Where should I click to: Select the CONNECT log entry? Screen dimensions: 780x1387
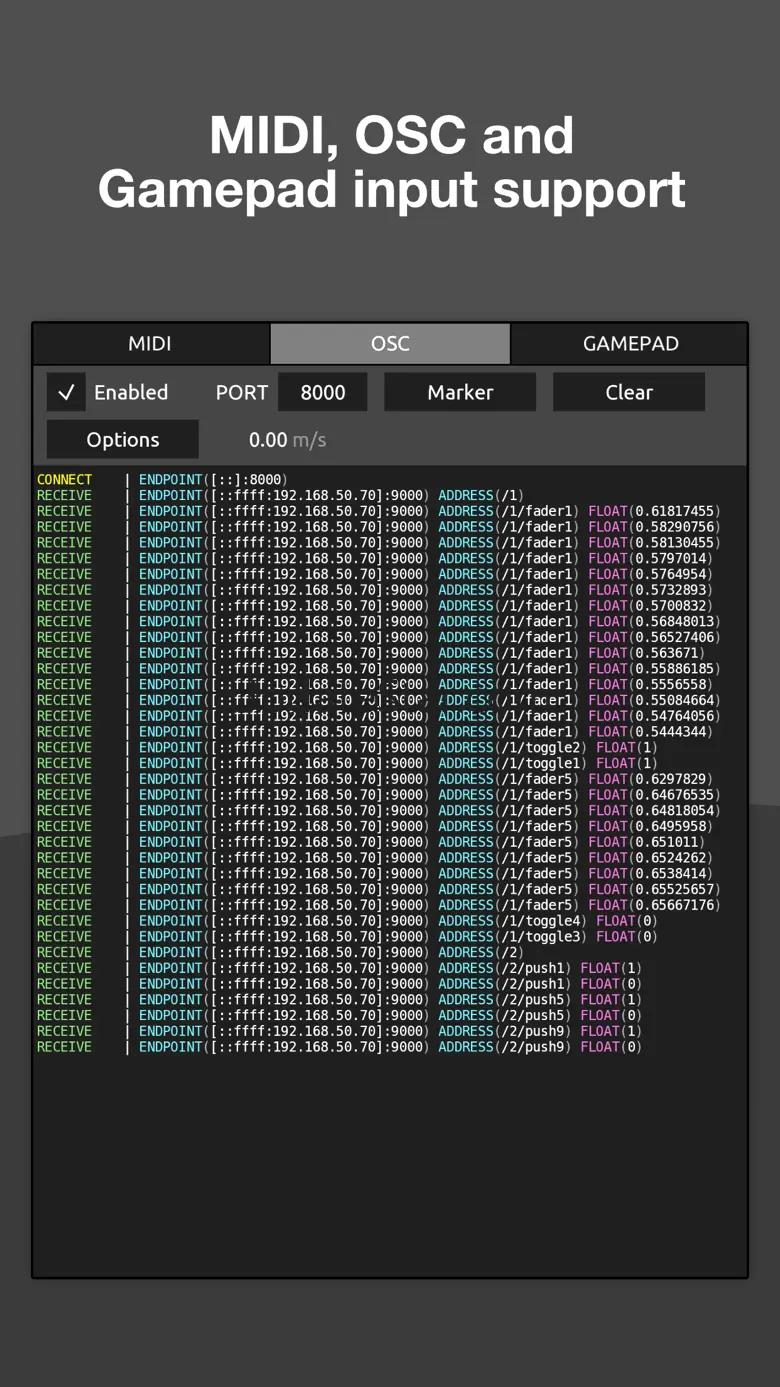pos(160,480)
